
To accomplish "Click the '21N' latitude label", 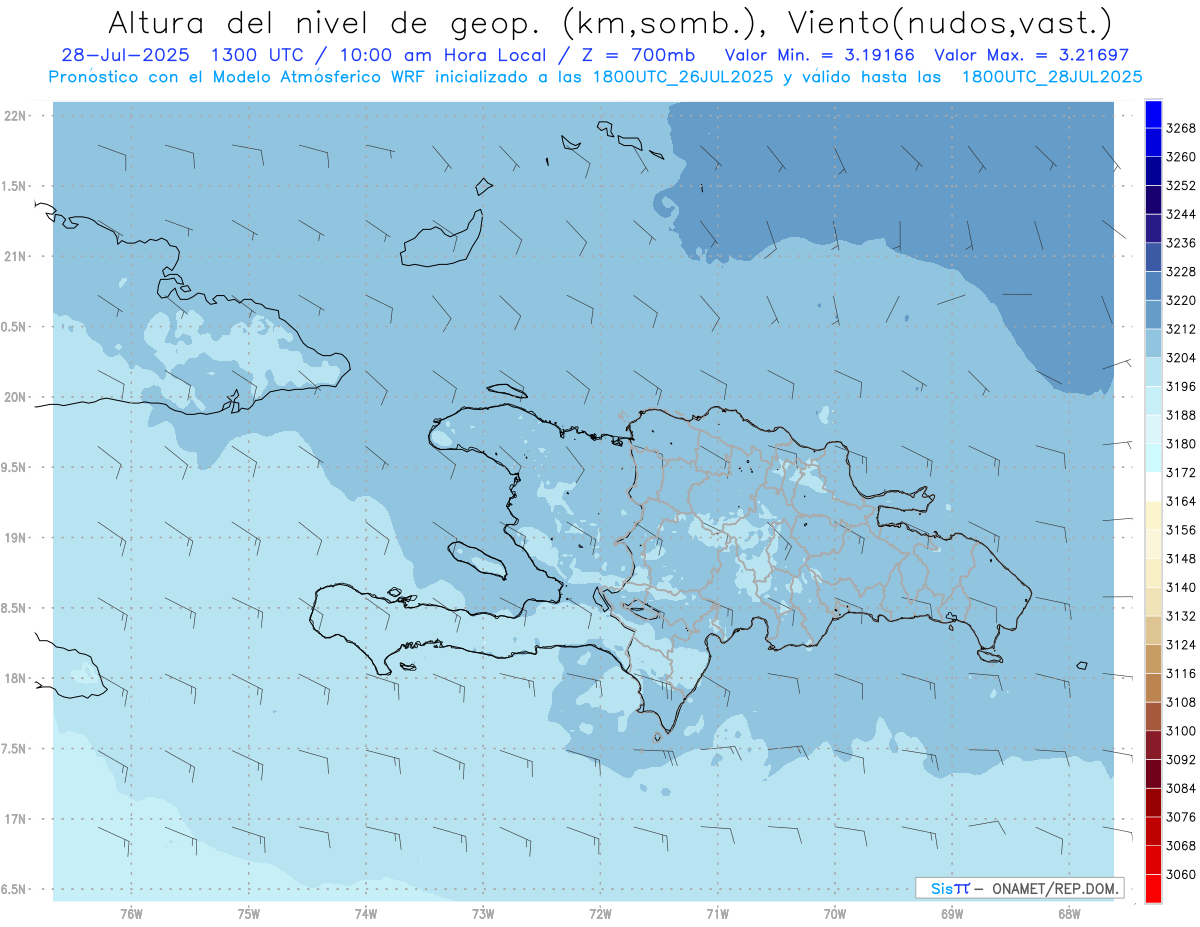I will (x=16, y=256).
